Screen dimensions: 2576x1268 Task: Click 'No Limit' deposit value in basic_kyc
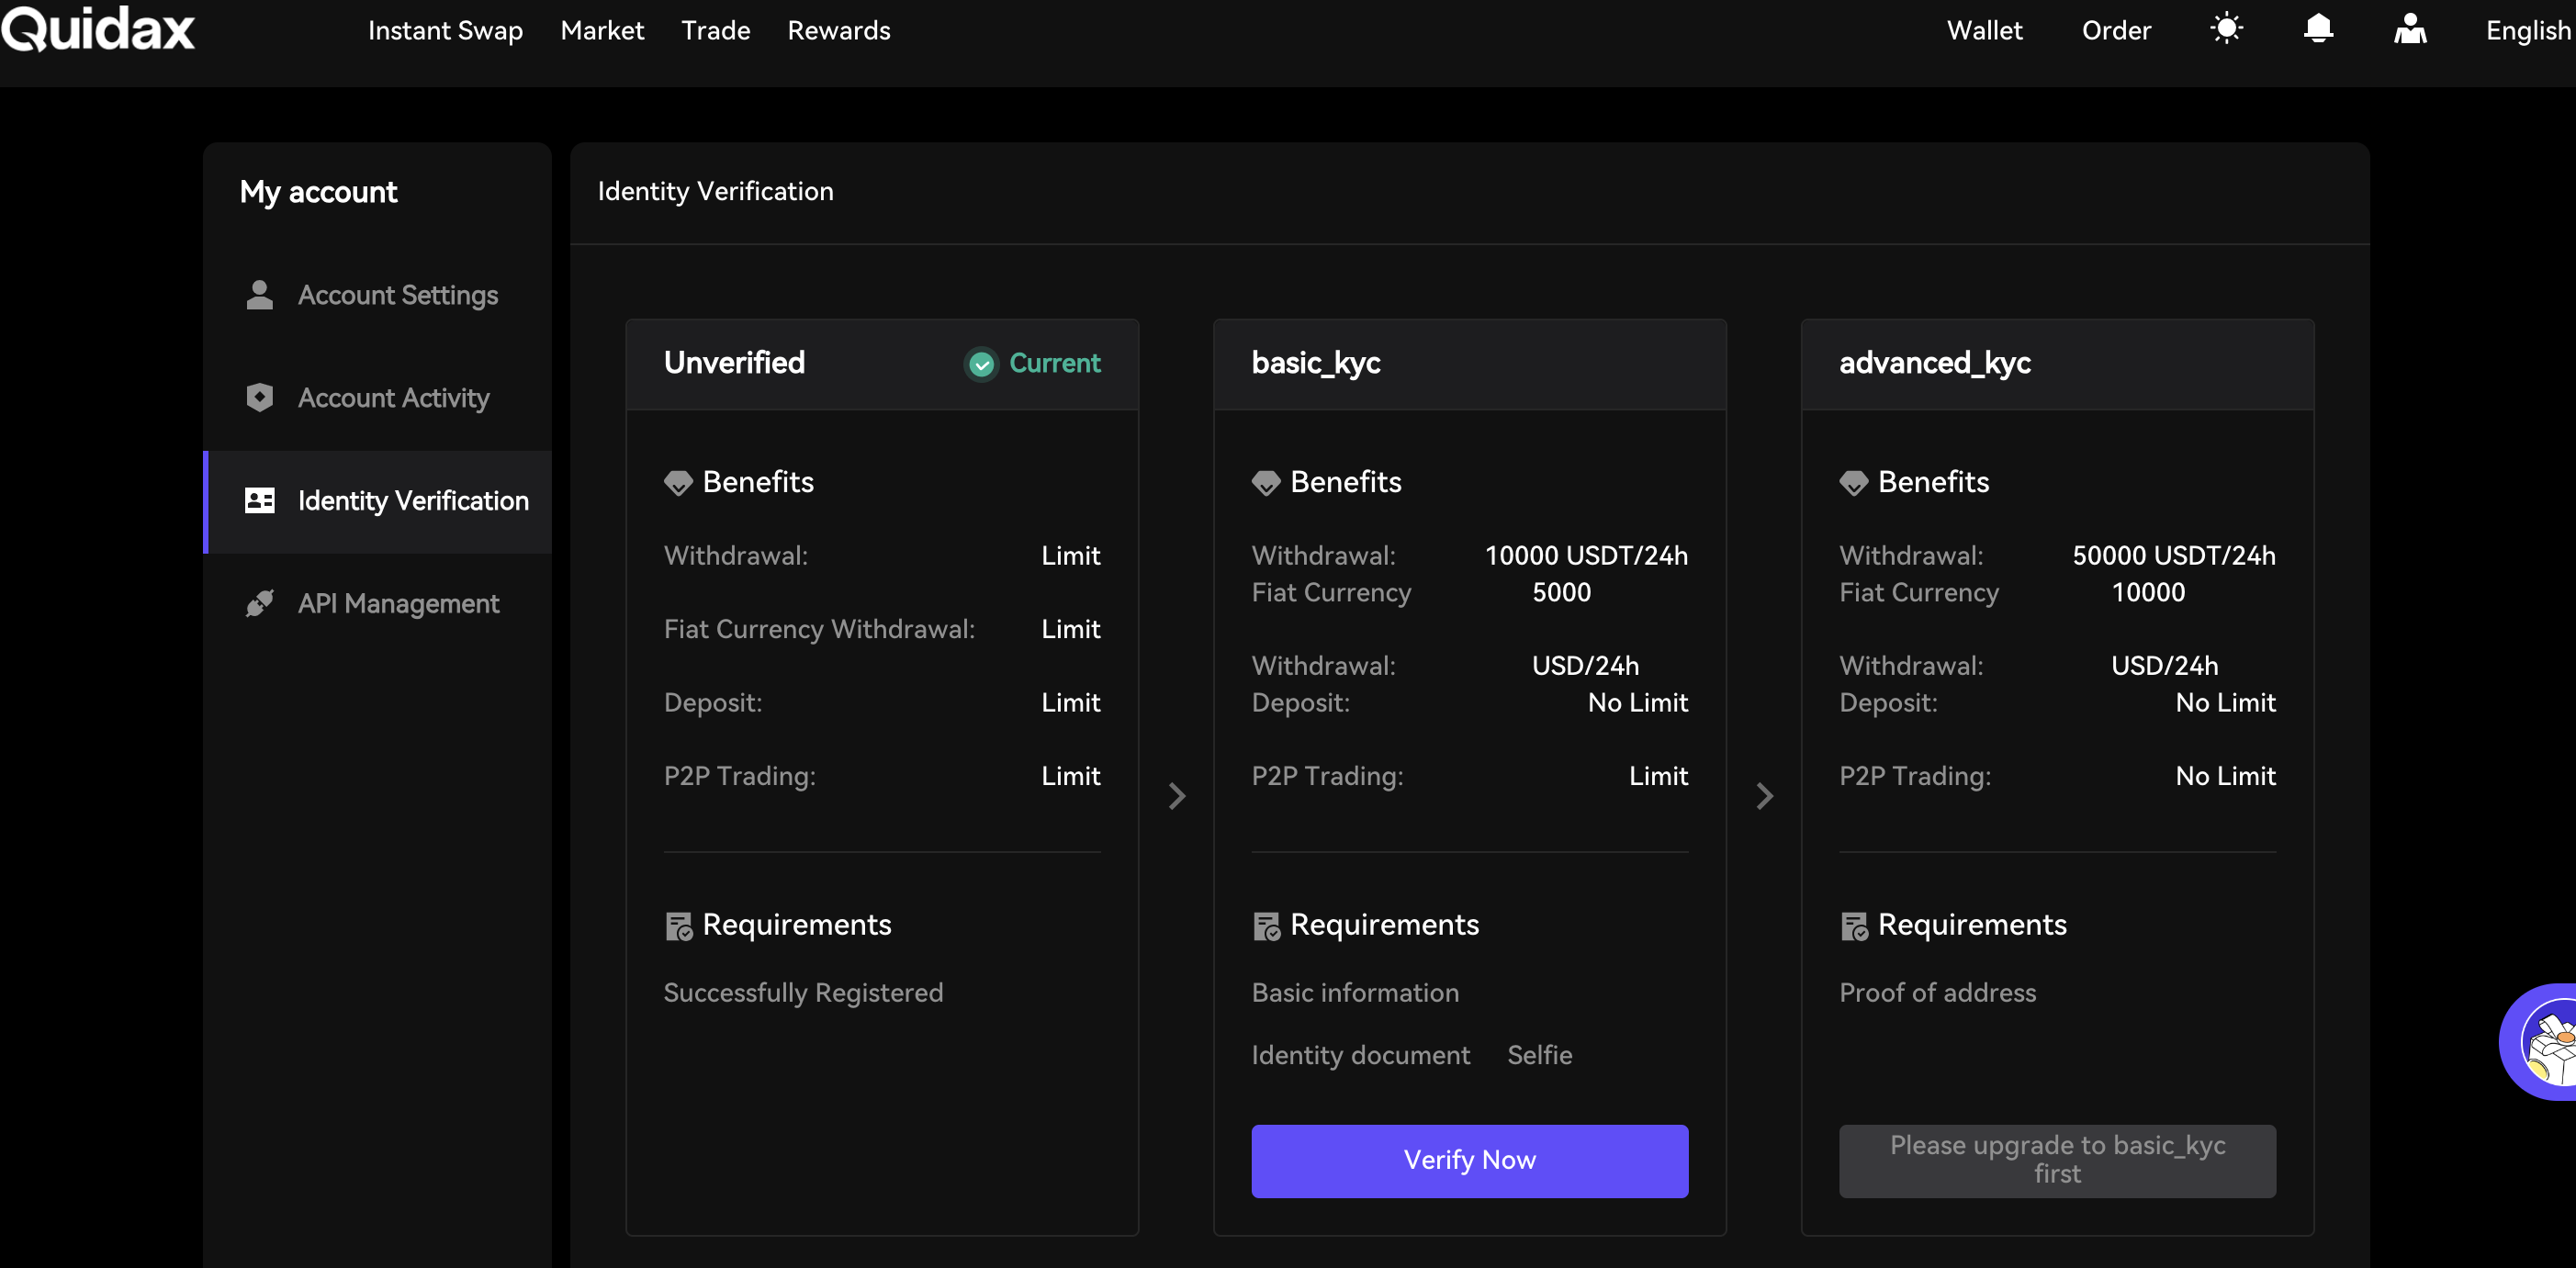(x=1637, y=702)
